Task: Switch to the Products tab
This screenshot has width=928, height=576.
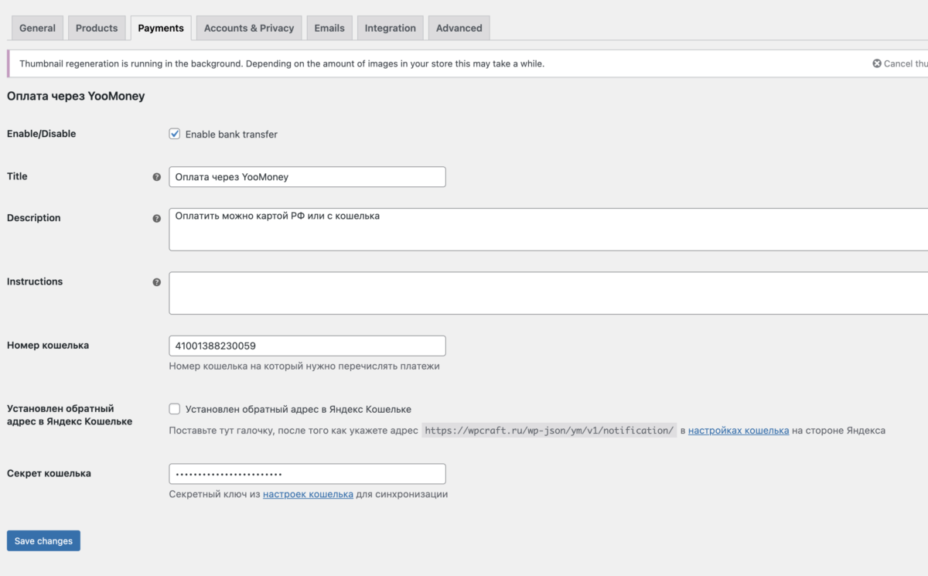Action: [x=96, y=28]
